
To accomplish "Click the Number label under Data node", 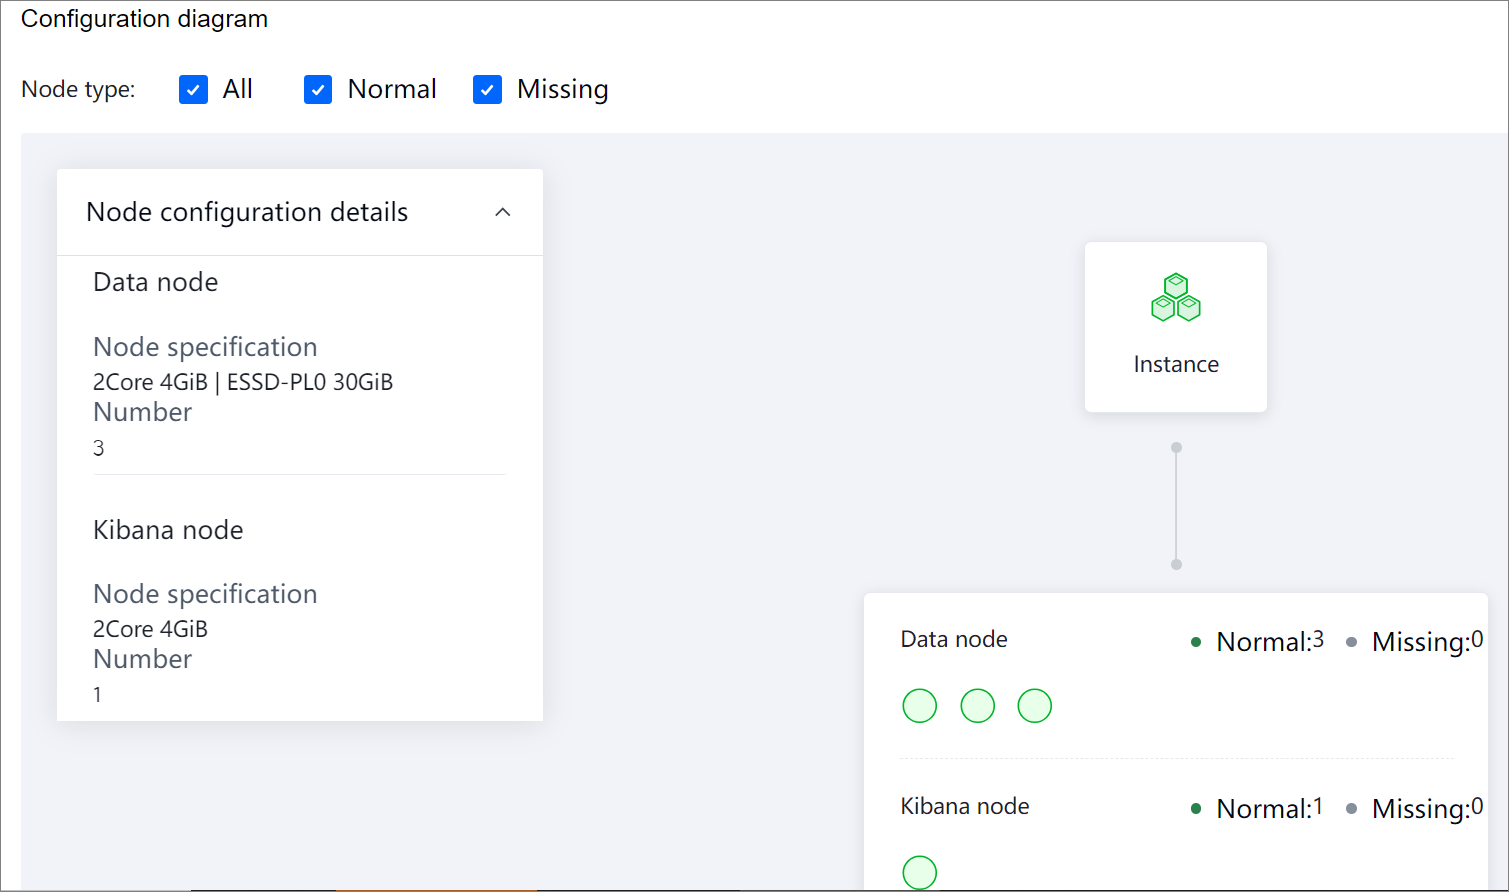I will [x=142, y=412].
